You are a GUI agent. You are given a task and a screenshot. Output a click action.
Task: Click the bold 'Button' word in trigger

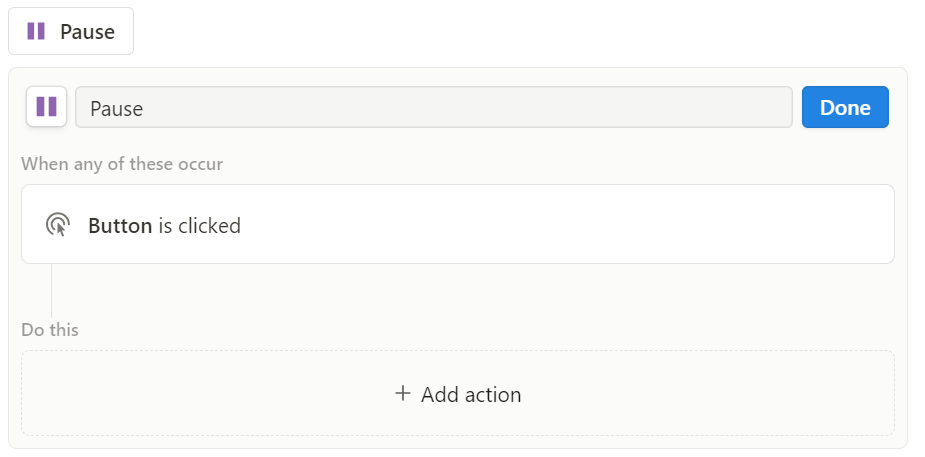click(x=120, y=226)
